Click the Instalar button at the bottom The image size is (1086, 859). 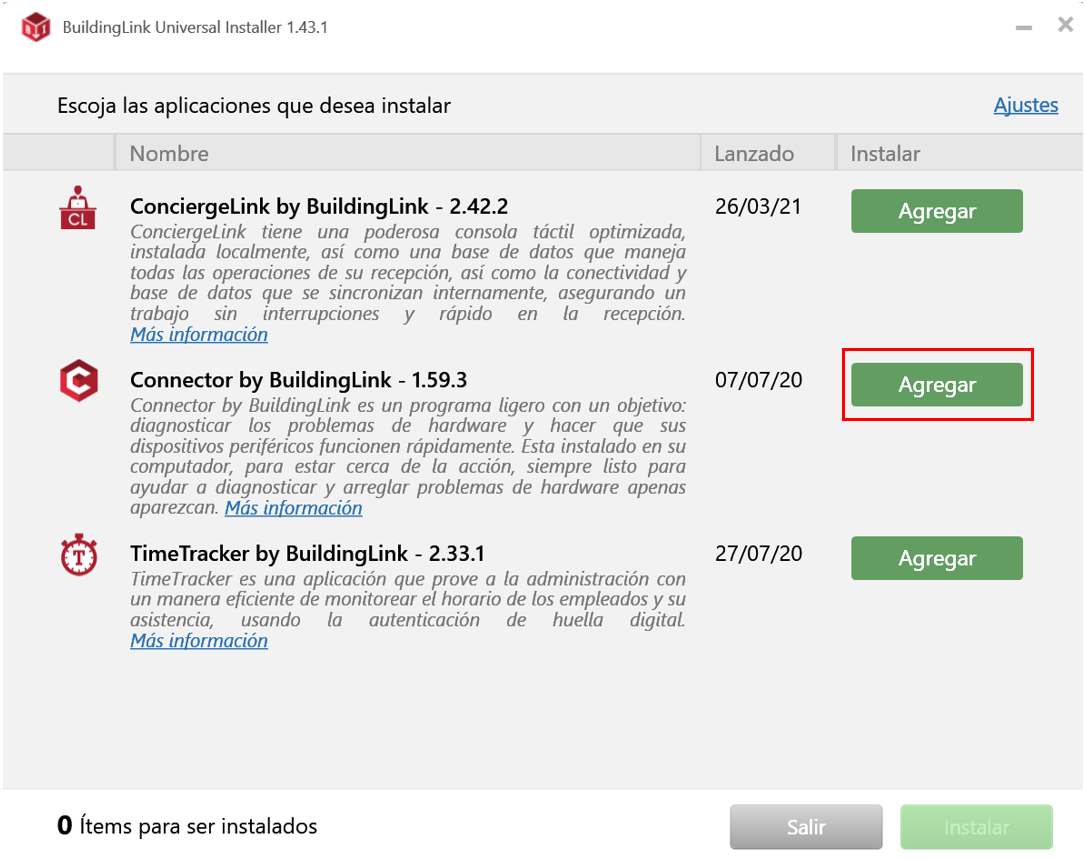tap(977, 826)
